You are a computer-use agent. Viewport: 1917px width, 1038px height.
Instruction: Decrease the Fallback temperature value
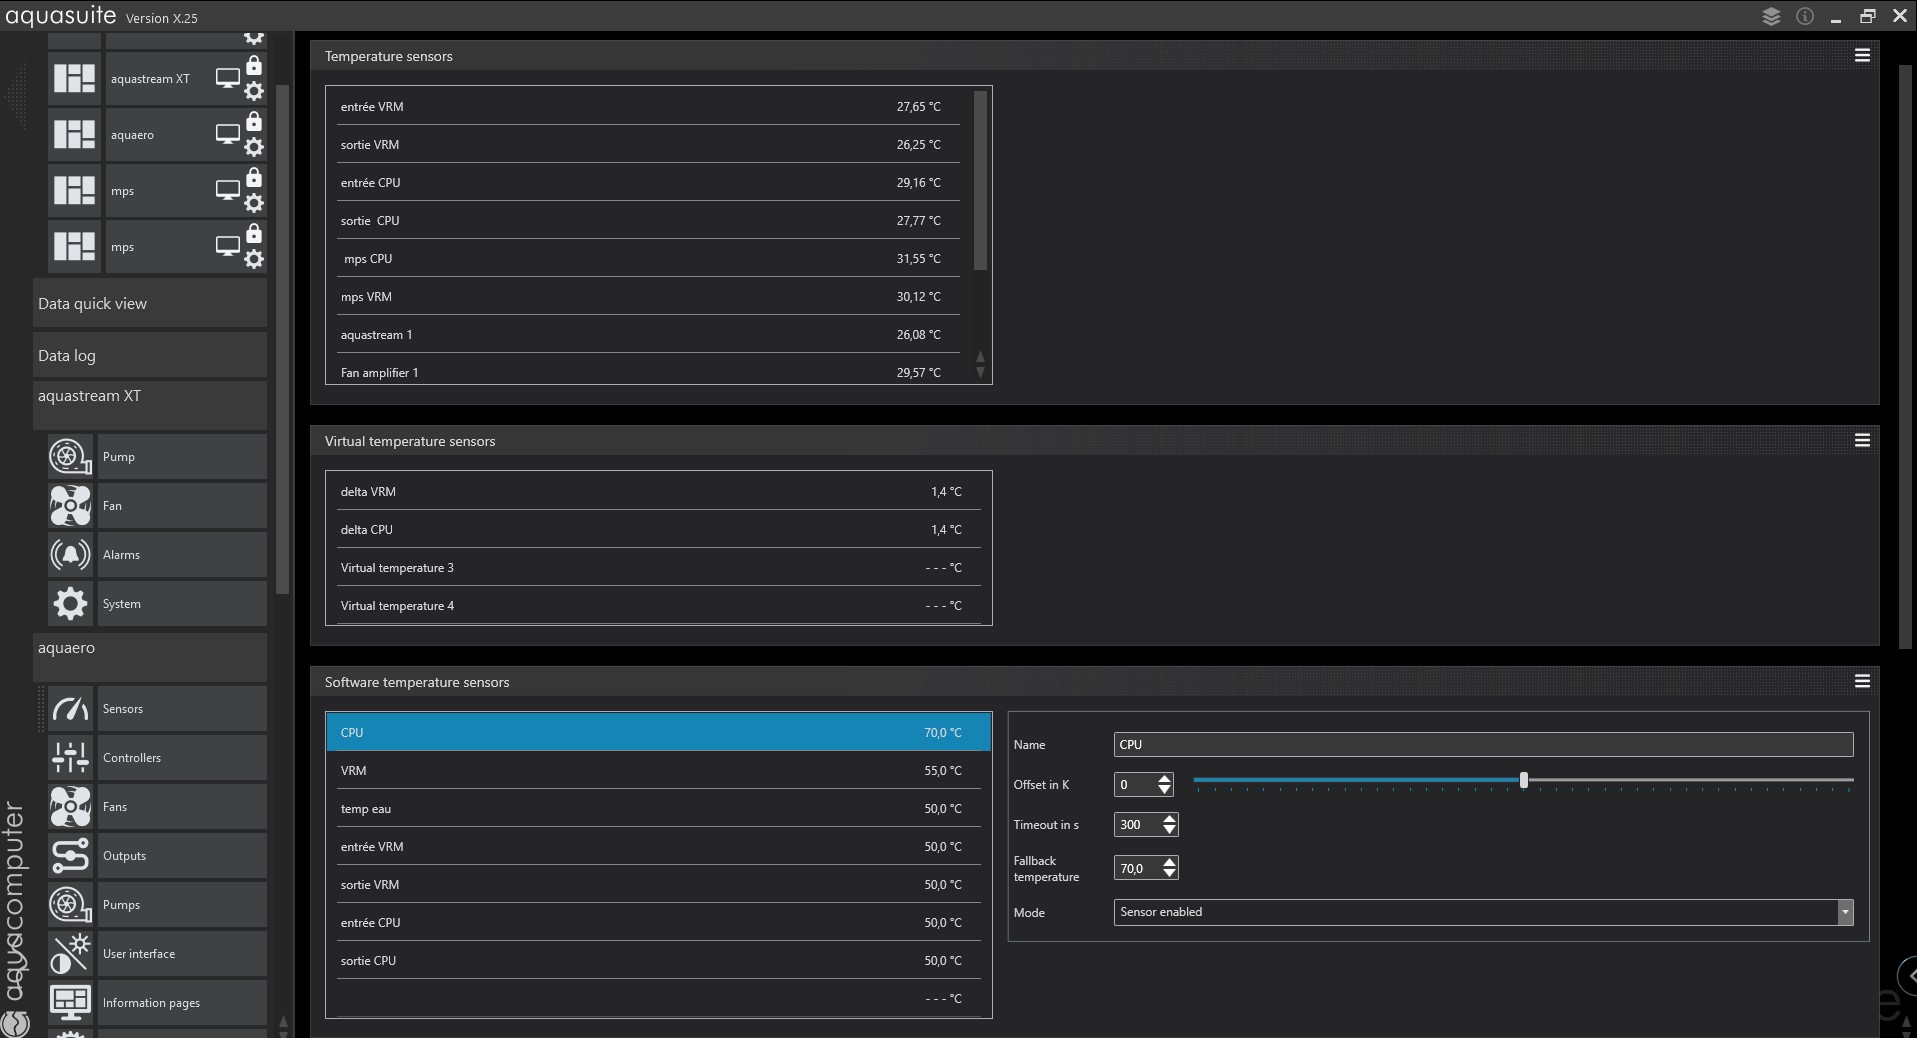click(x=1169, y=873)
